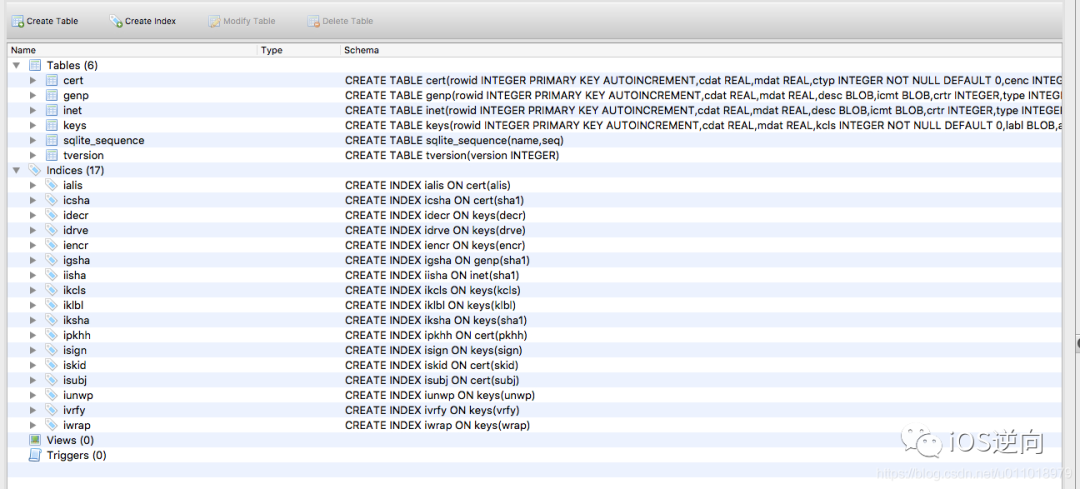Collapse the Indices (17) group
Screen dimensions: 1080x489
click(x=16, y=170)
